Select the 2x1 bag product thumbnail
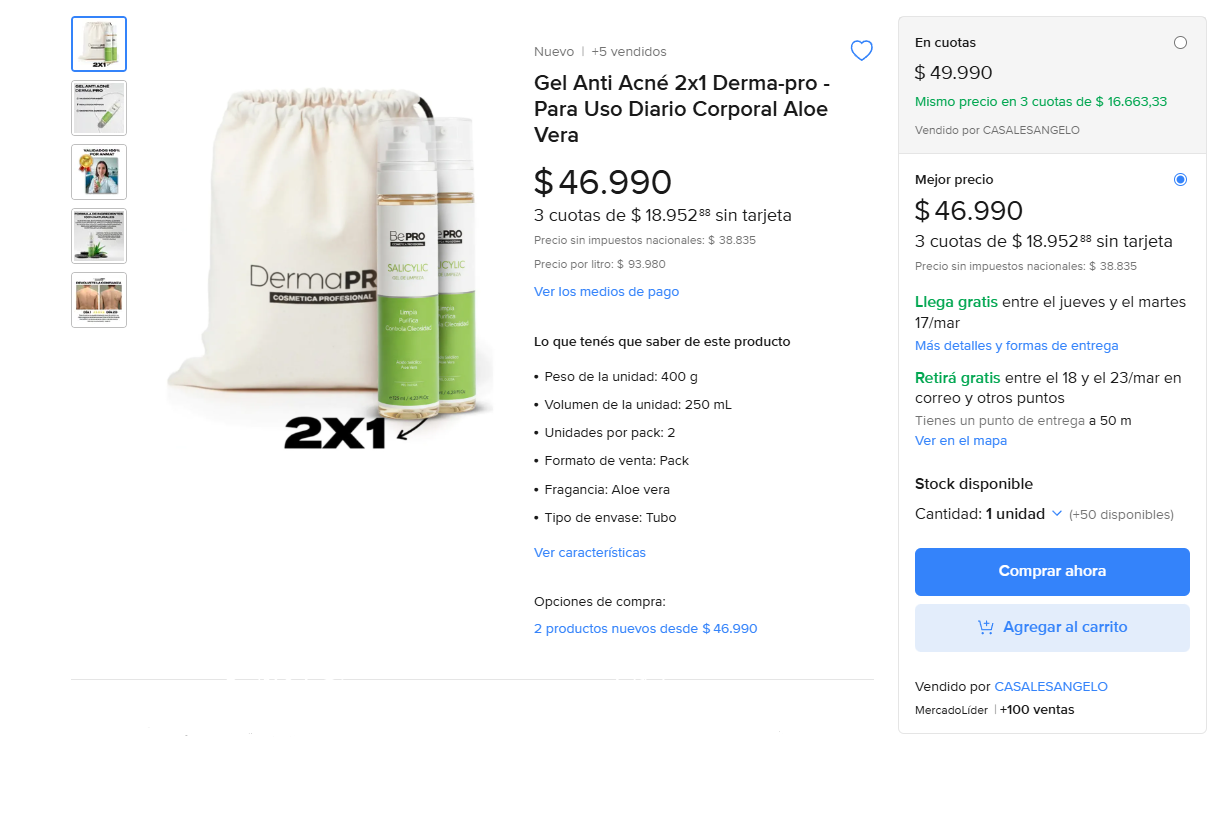The image size is (1215, 830). click(x=99, y=44)
